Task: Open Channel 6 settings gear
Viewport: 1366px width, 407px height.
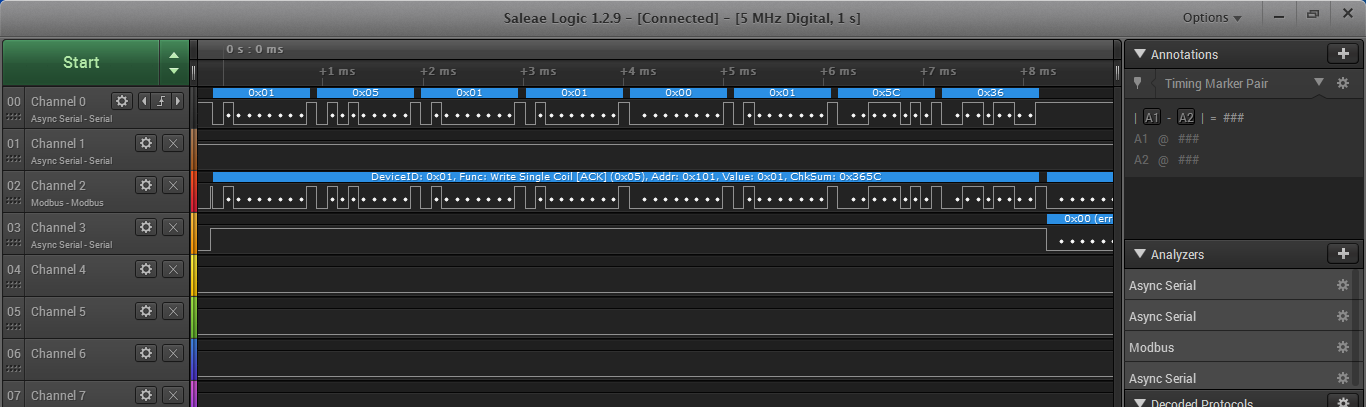Action: [146, 353]
